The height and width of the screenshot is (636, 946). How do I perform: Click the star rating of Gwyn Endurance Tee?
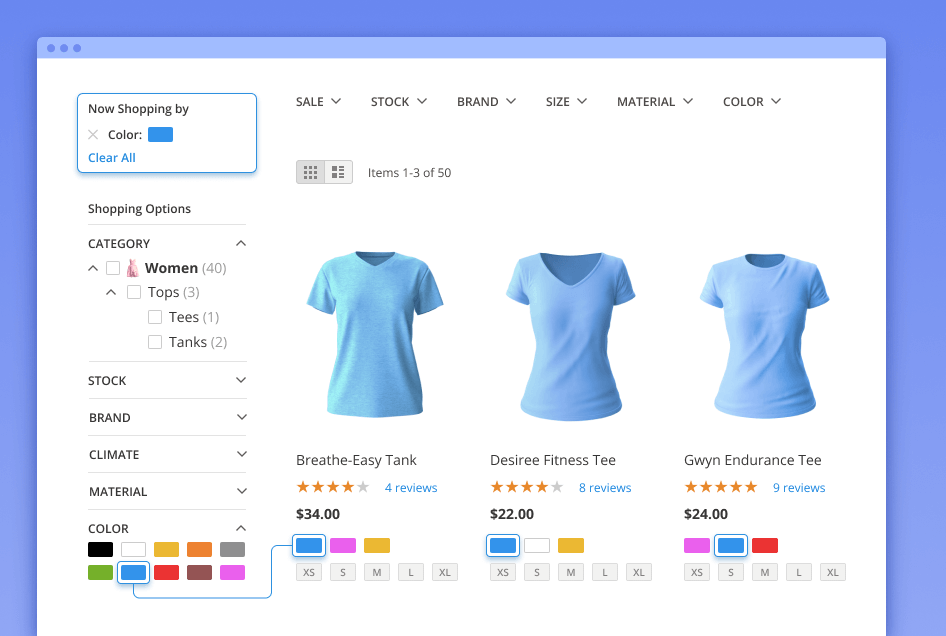coord(721,487)
